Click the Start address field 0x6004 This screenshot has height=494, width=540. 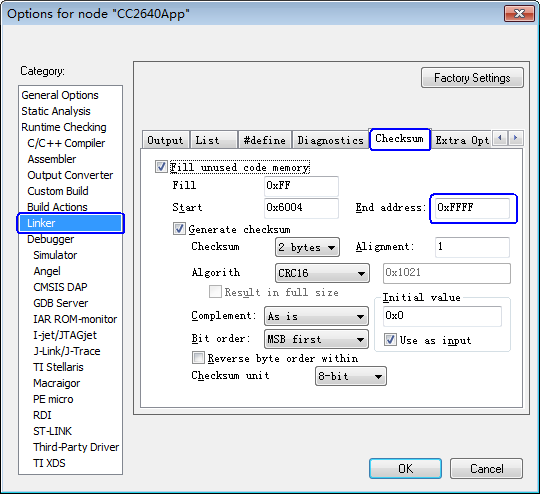coord(301,208)
